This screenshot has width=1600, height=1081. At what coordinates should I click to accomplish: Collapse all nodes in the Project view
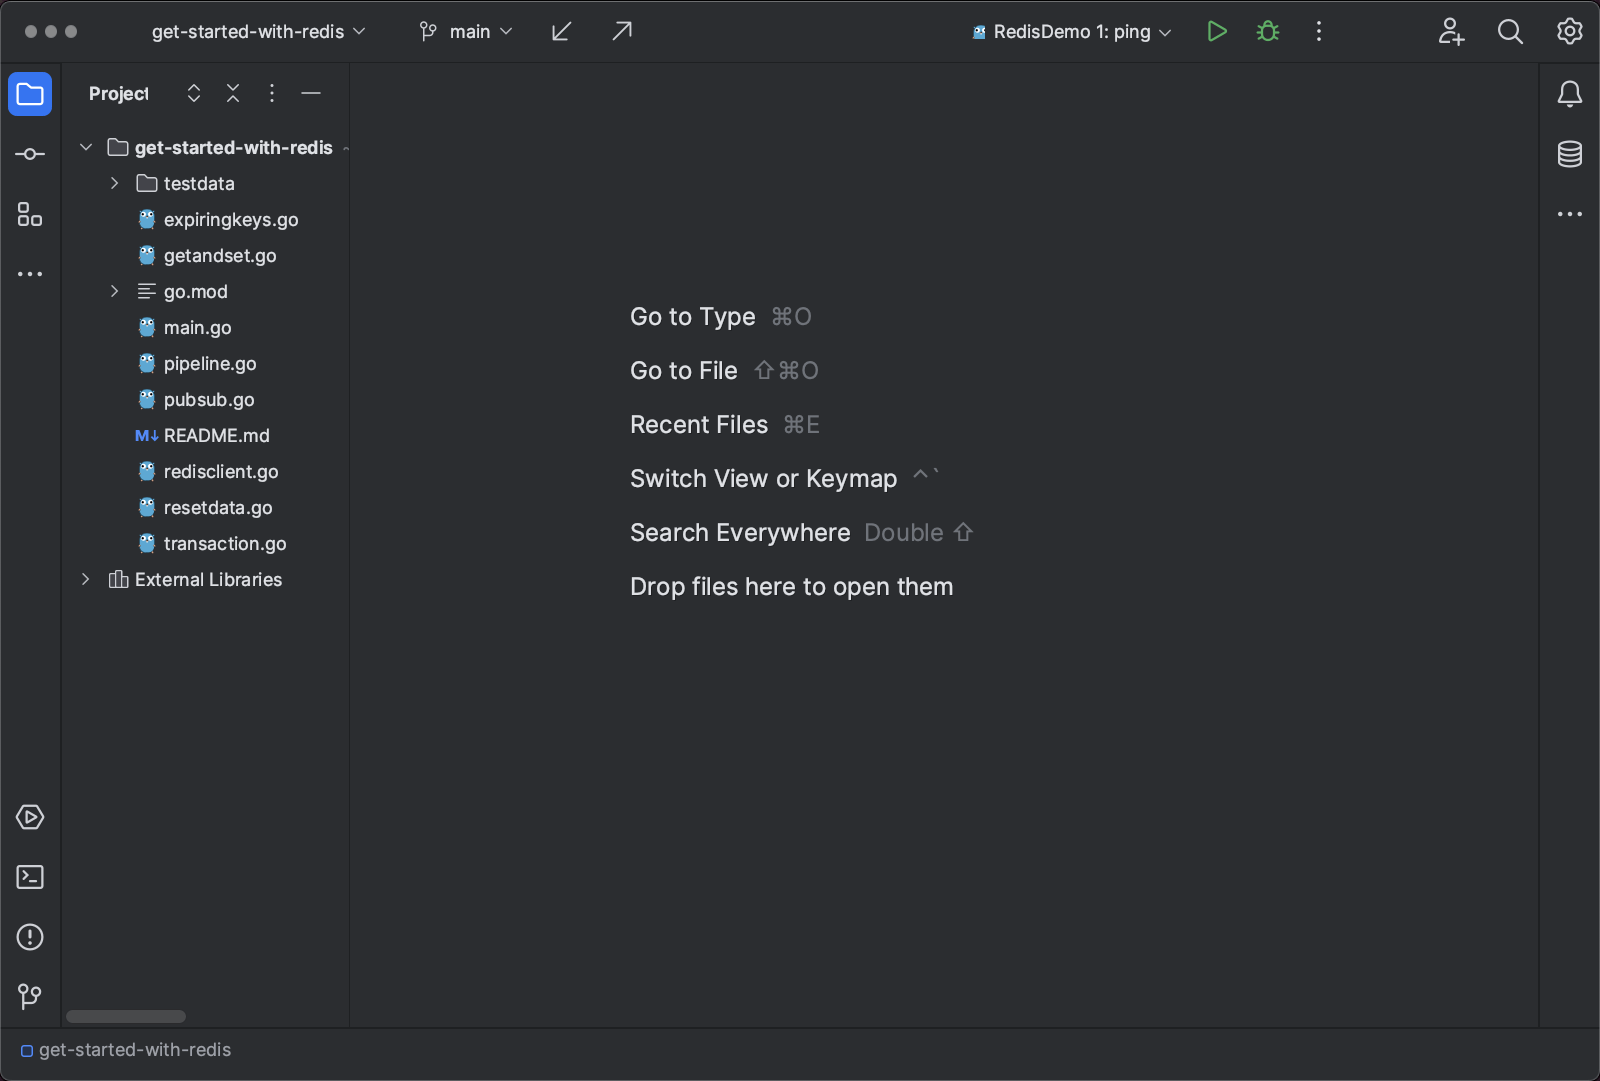click(232, 93)
